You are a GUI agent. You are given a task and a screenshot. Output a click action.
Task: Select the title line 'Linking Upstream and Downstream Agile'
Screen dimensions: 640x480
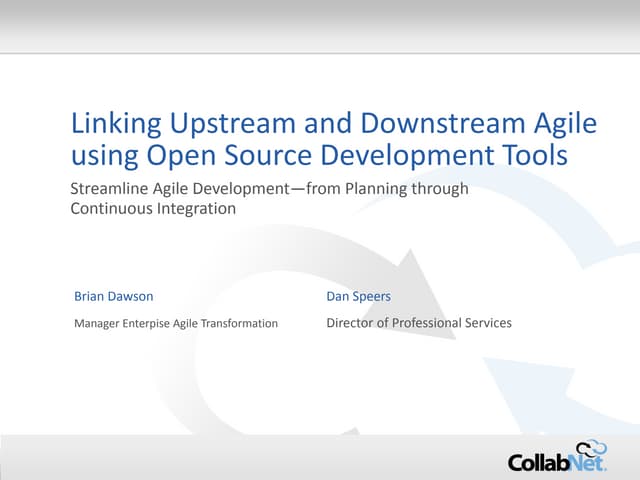click(x=333, y=124)
